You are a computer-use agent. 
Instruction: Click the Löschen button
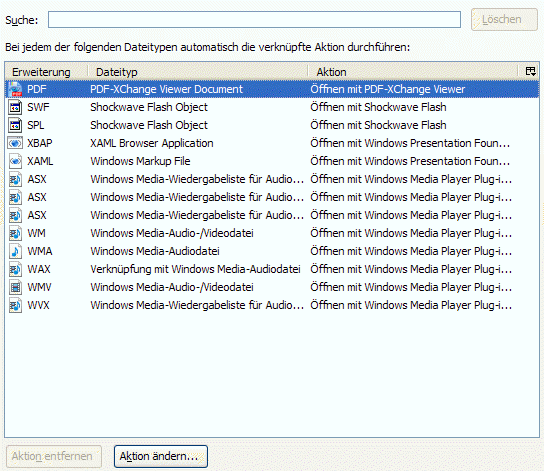(504, 19)
